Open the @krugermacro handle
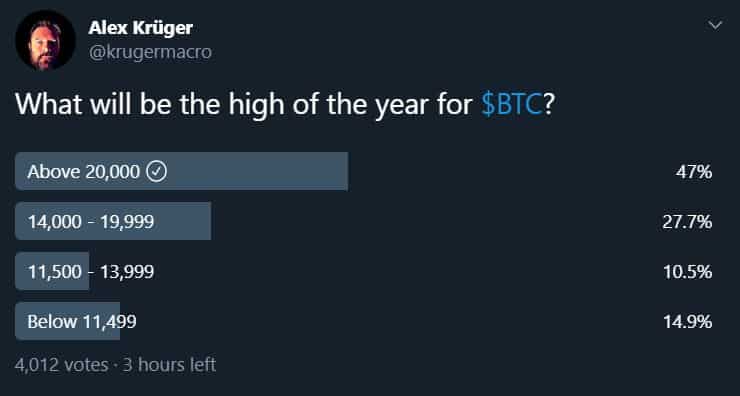 tap(150, 52)
